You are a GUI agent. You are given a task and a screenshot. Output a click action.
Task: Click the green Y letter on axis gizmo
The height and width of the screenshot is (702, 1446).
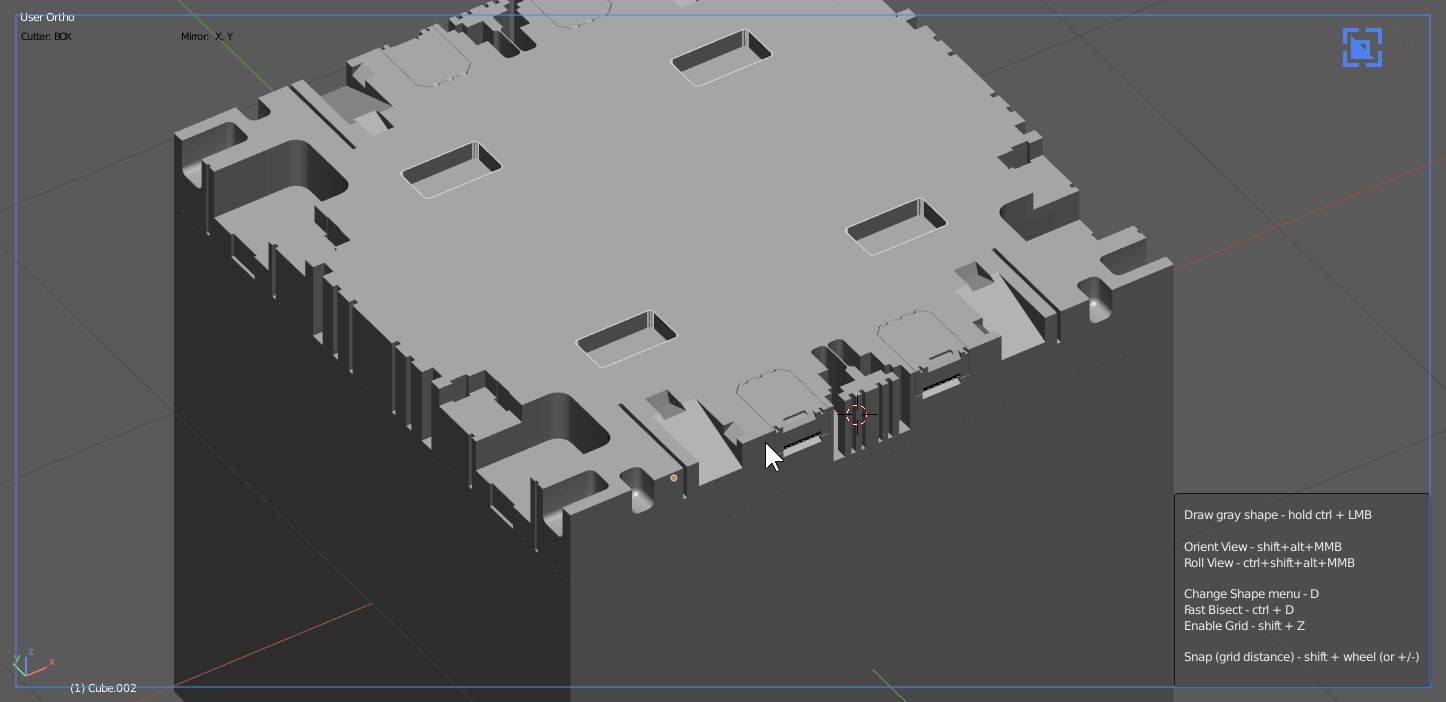pos(15,658)
